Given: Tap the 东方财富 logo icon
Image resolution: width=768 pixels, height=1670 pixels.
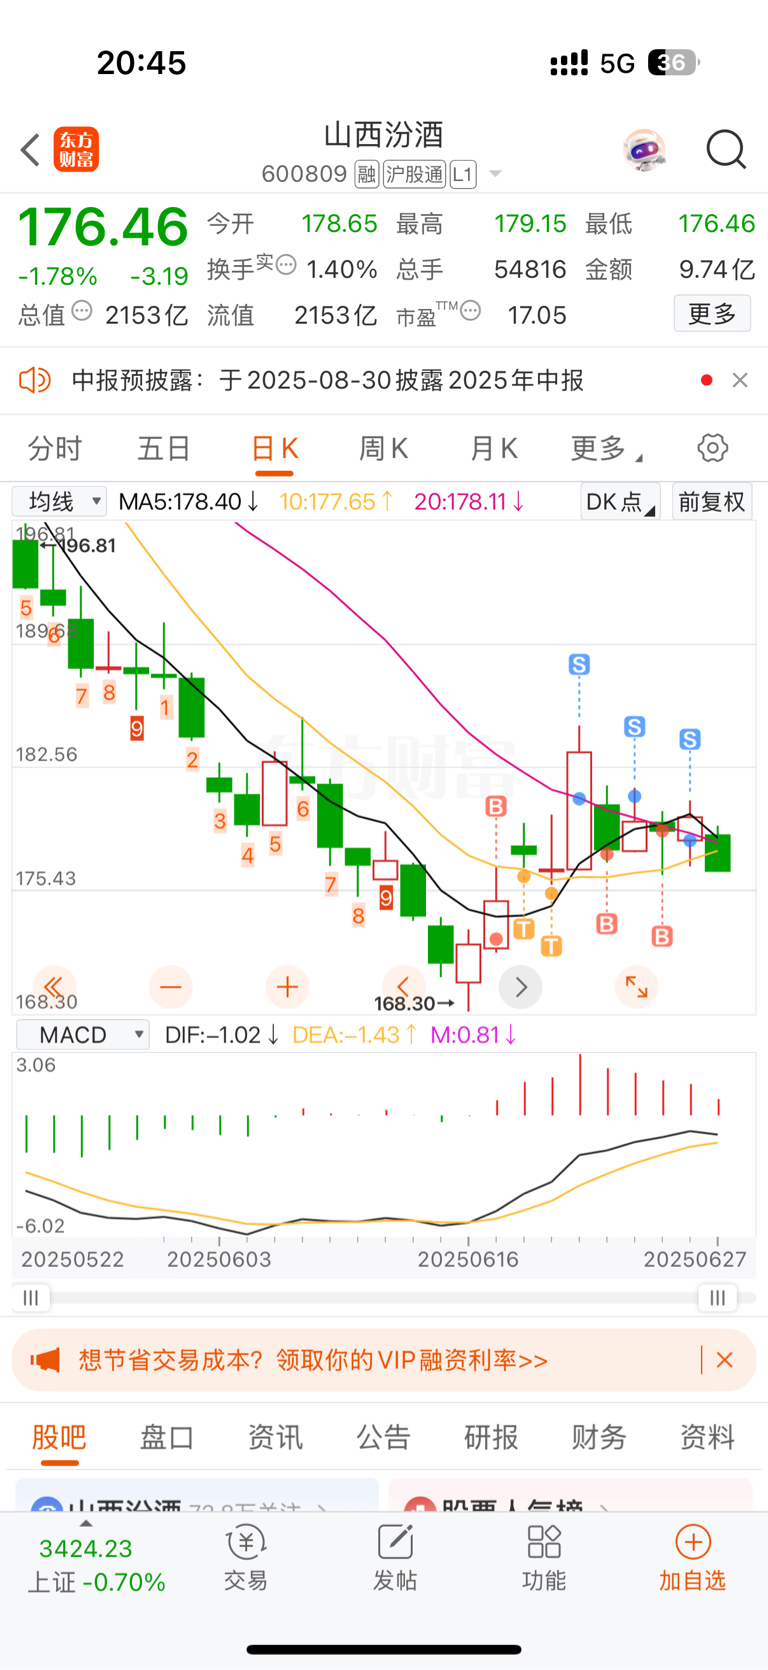Looking at the screenshot, I should [76, 150].
